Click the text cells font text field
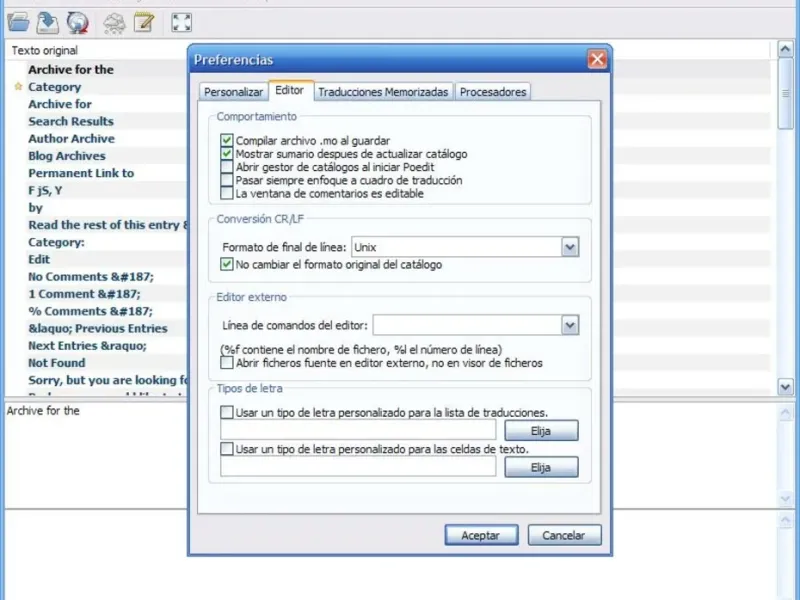The width and height of the screenshot is (800, 600). pos(358,467)
